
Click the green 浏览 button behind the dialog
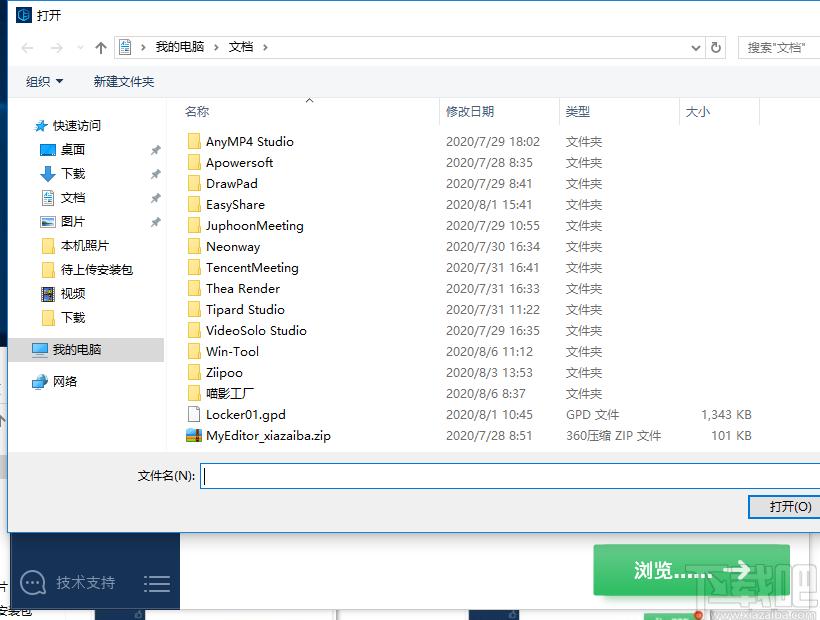(691, 570)
